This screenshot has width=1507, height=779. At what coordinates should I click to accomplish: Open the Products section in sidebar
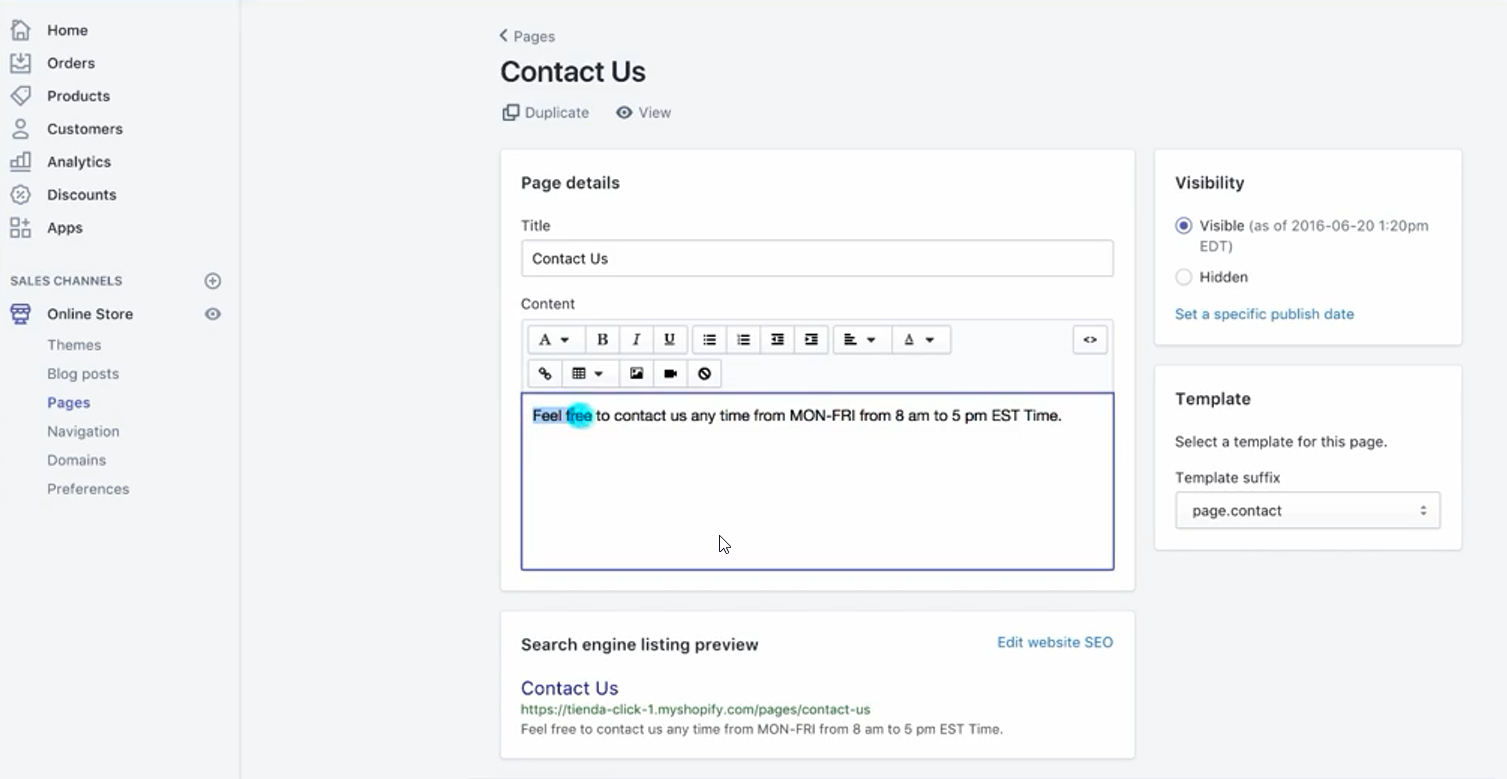pos(78,96)
